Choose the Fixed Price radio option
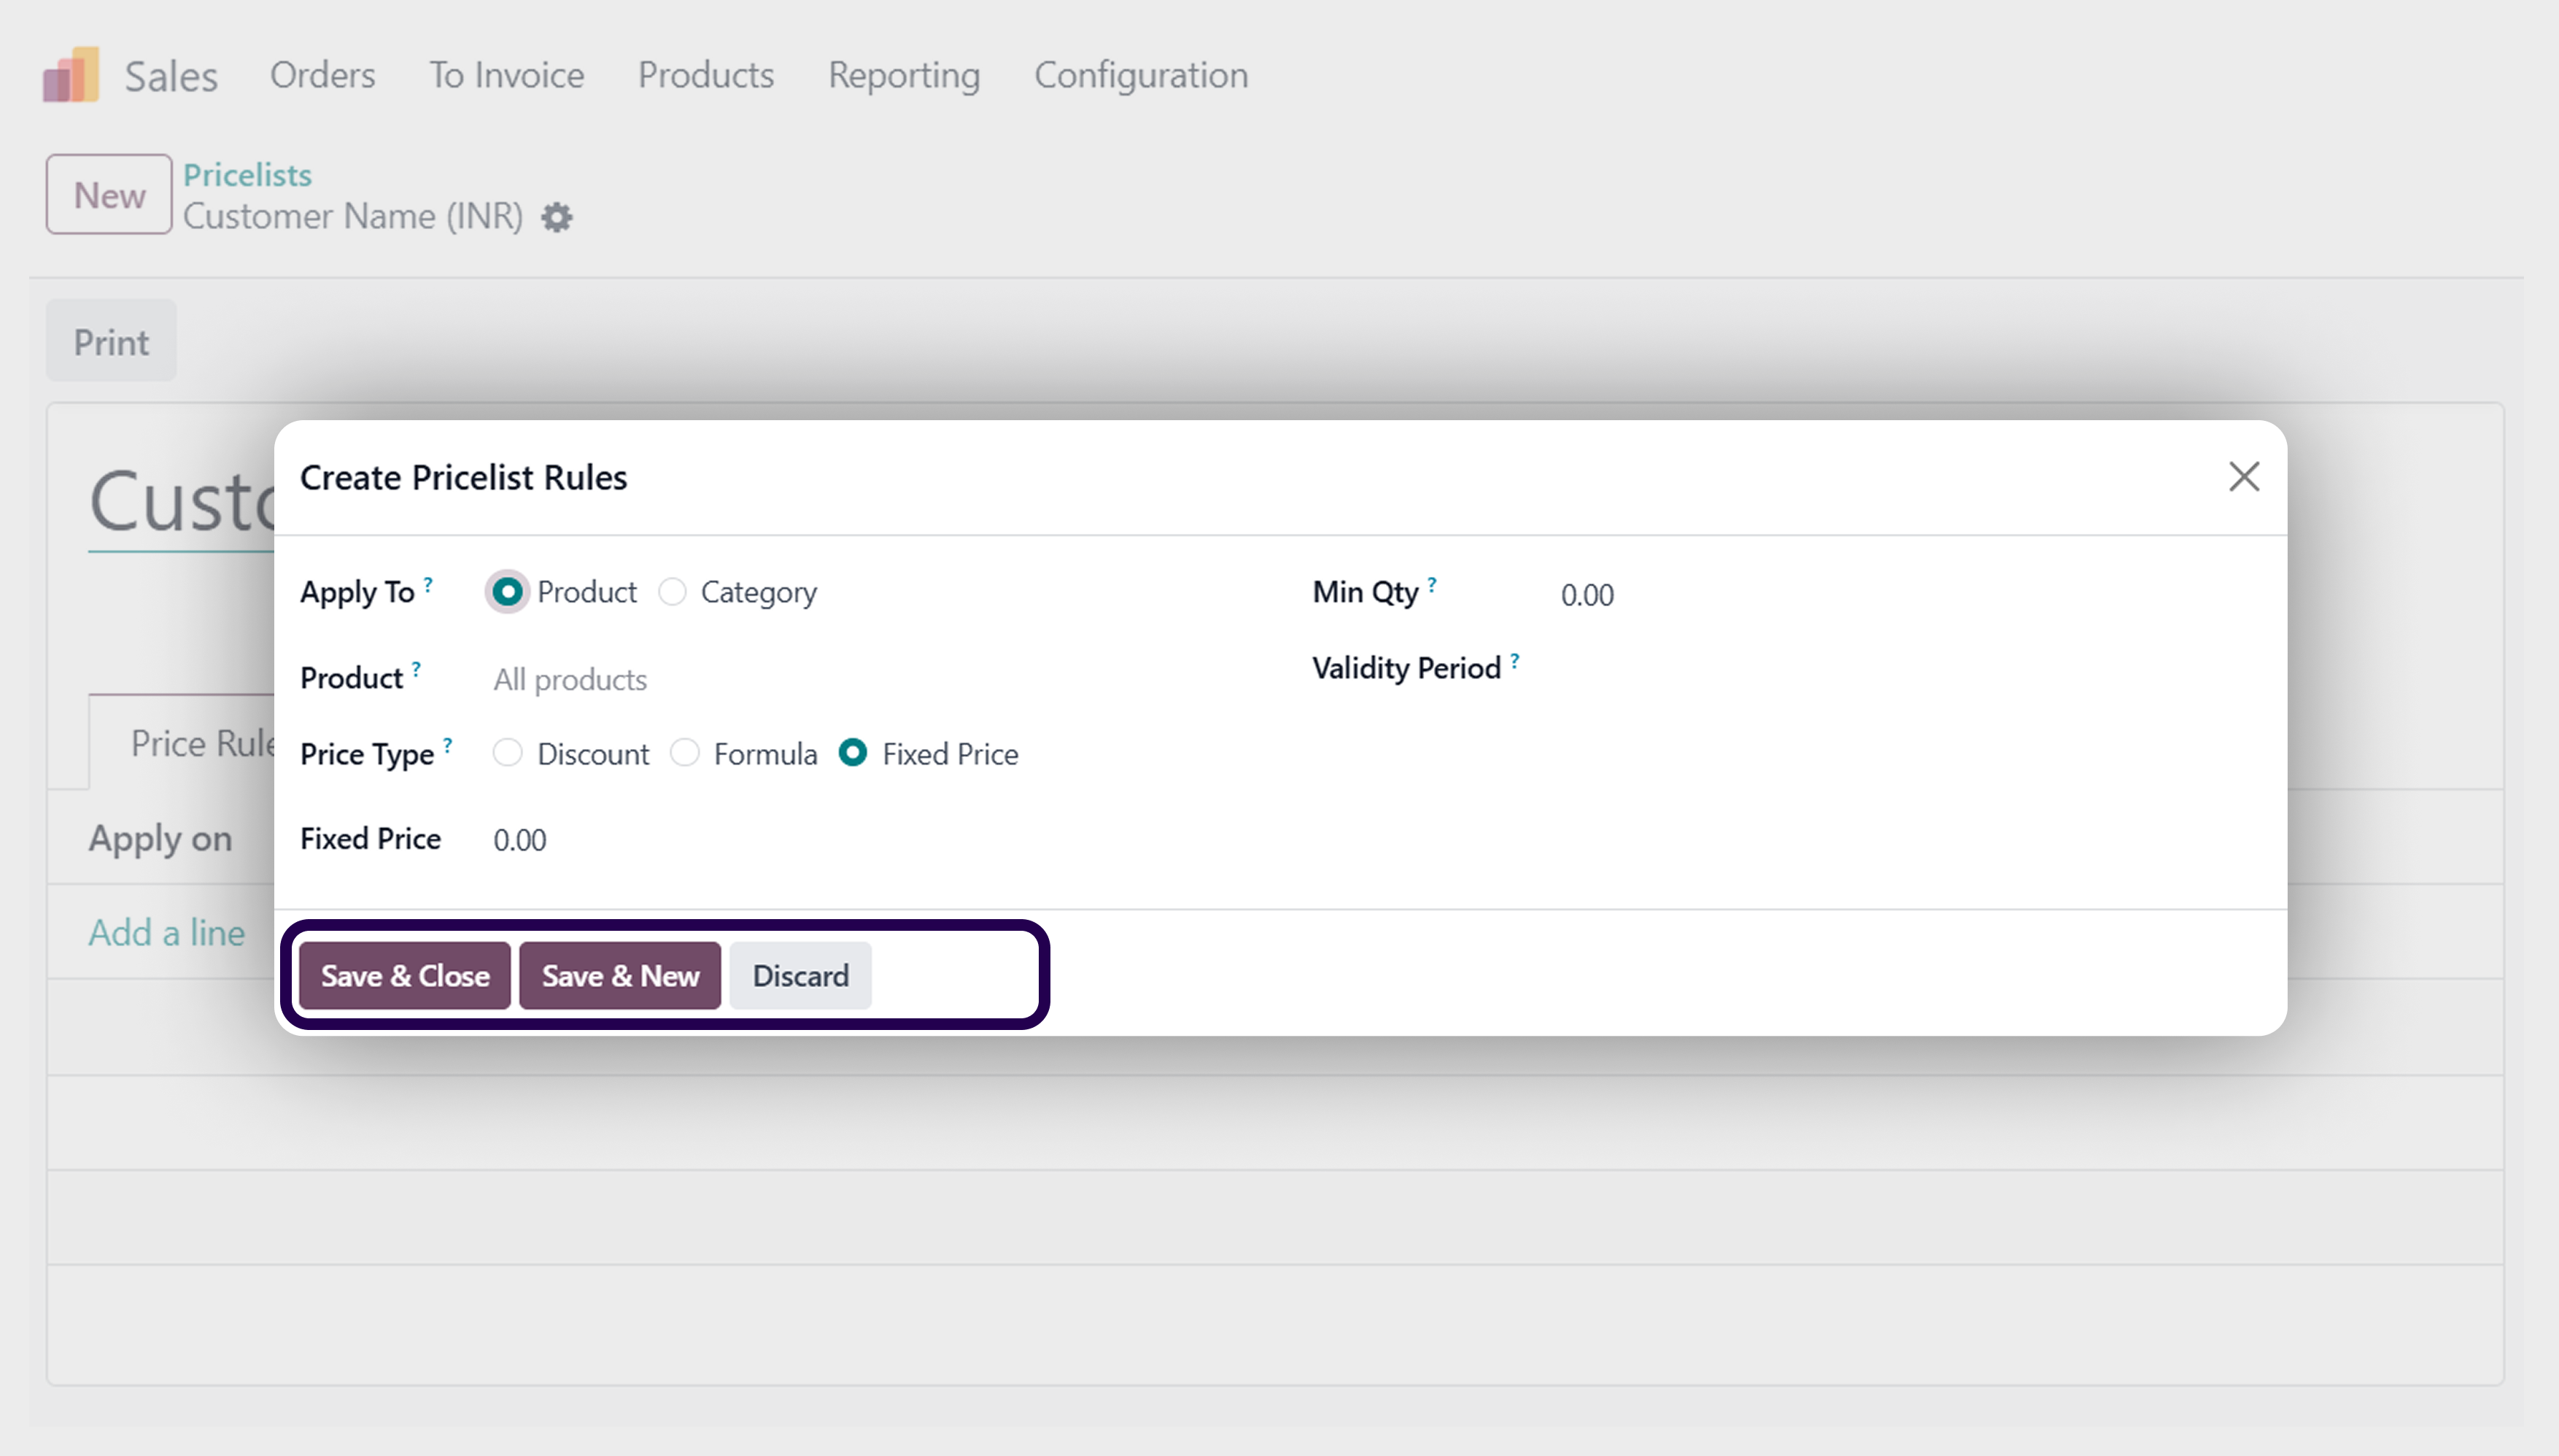 point(853,753)
